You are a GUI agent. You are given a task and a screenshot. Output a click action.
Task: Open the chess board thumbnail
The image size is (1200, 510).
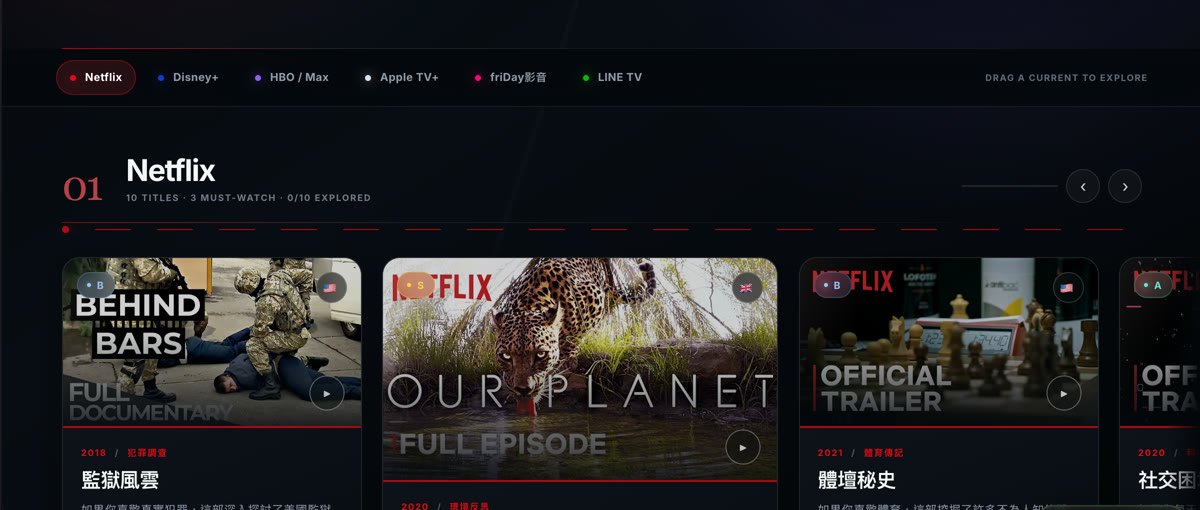pyautogui.click(x=949, y=342)
